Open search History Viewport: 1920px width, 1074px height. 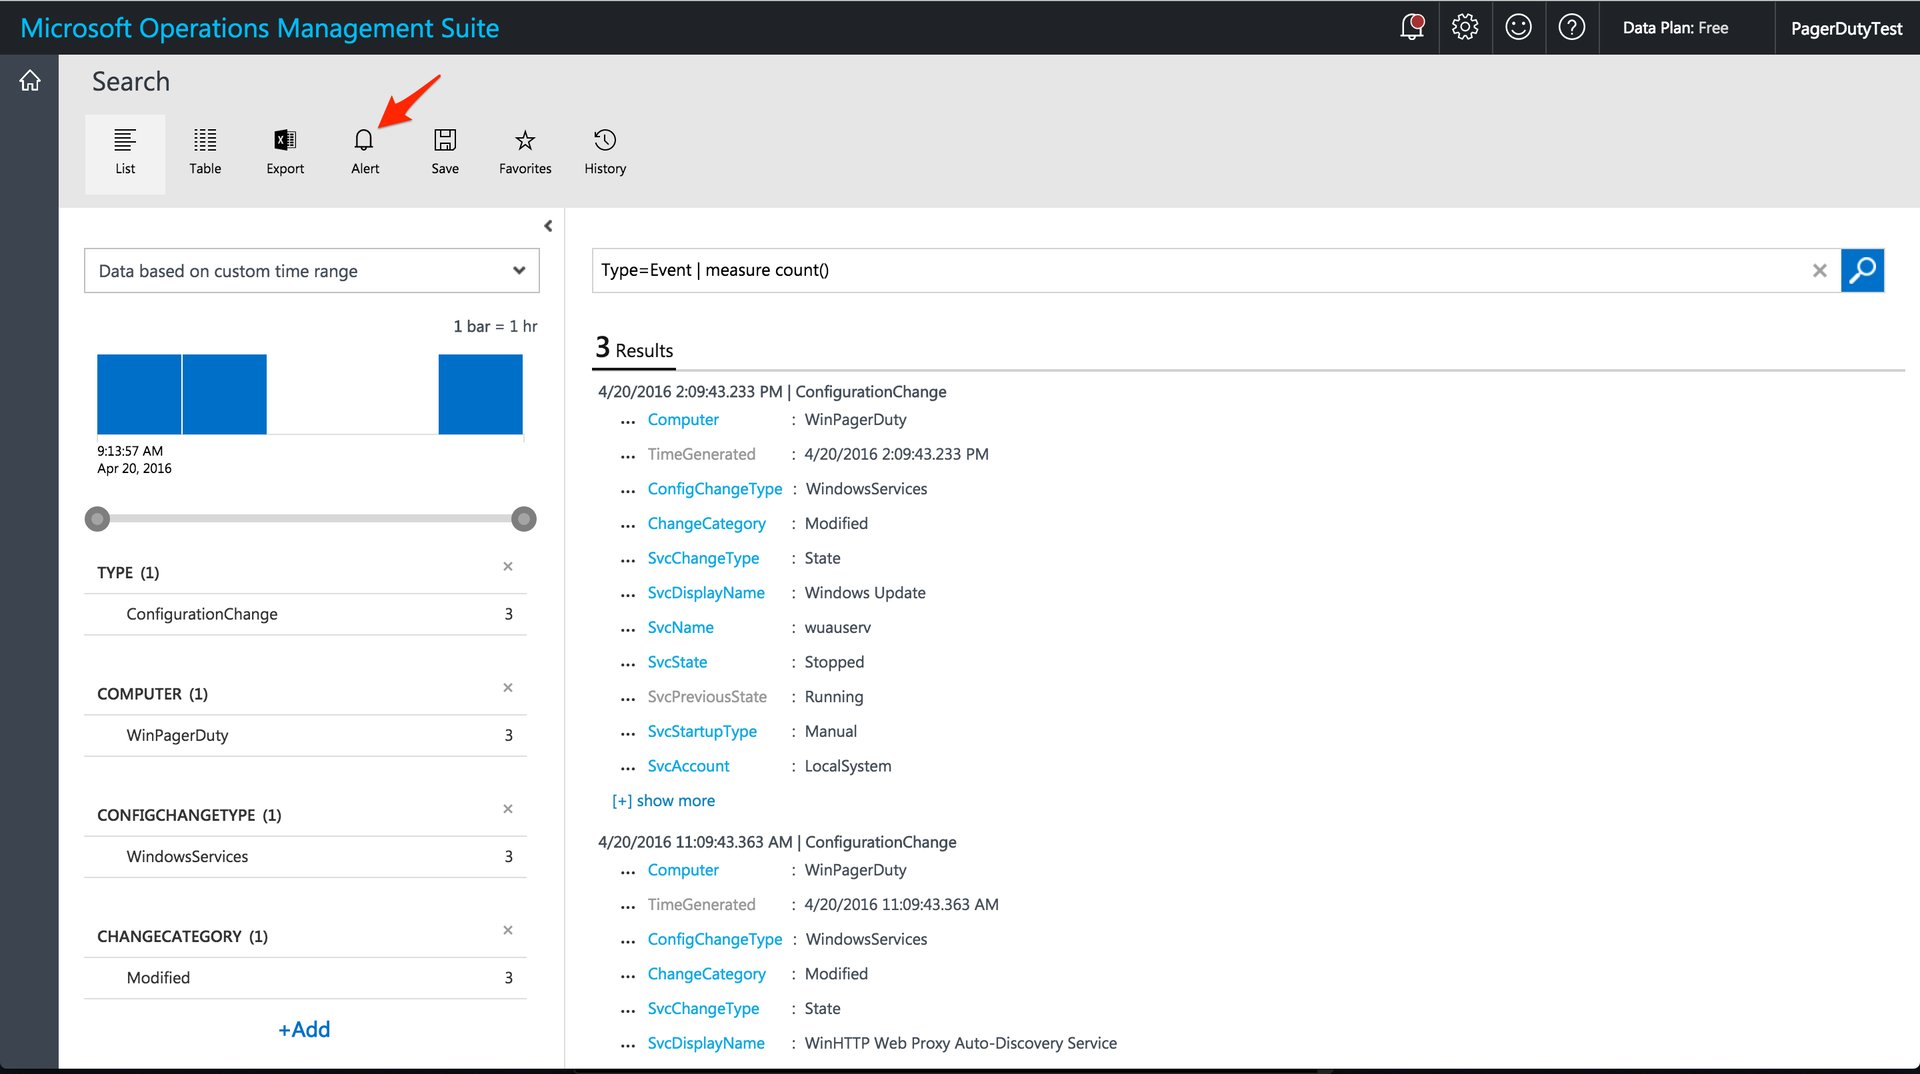[x=605, y=151]
